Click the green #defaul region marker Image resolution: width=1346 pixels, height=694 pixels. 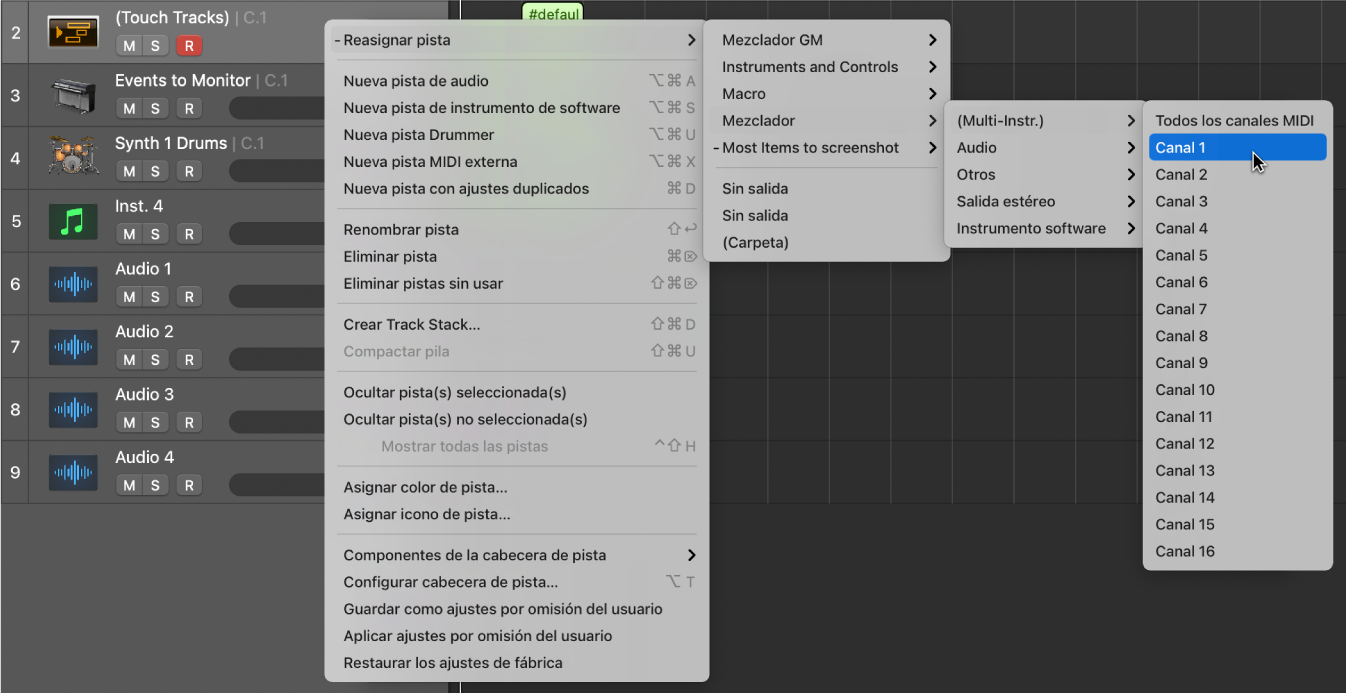552,15
